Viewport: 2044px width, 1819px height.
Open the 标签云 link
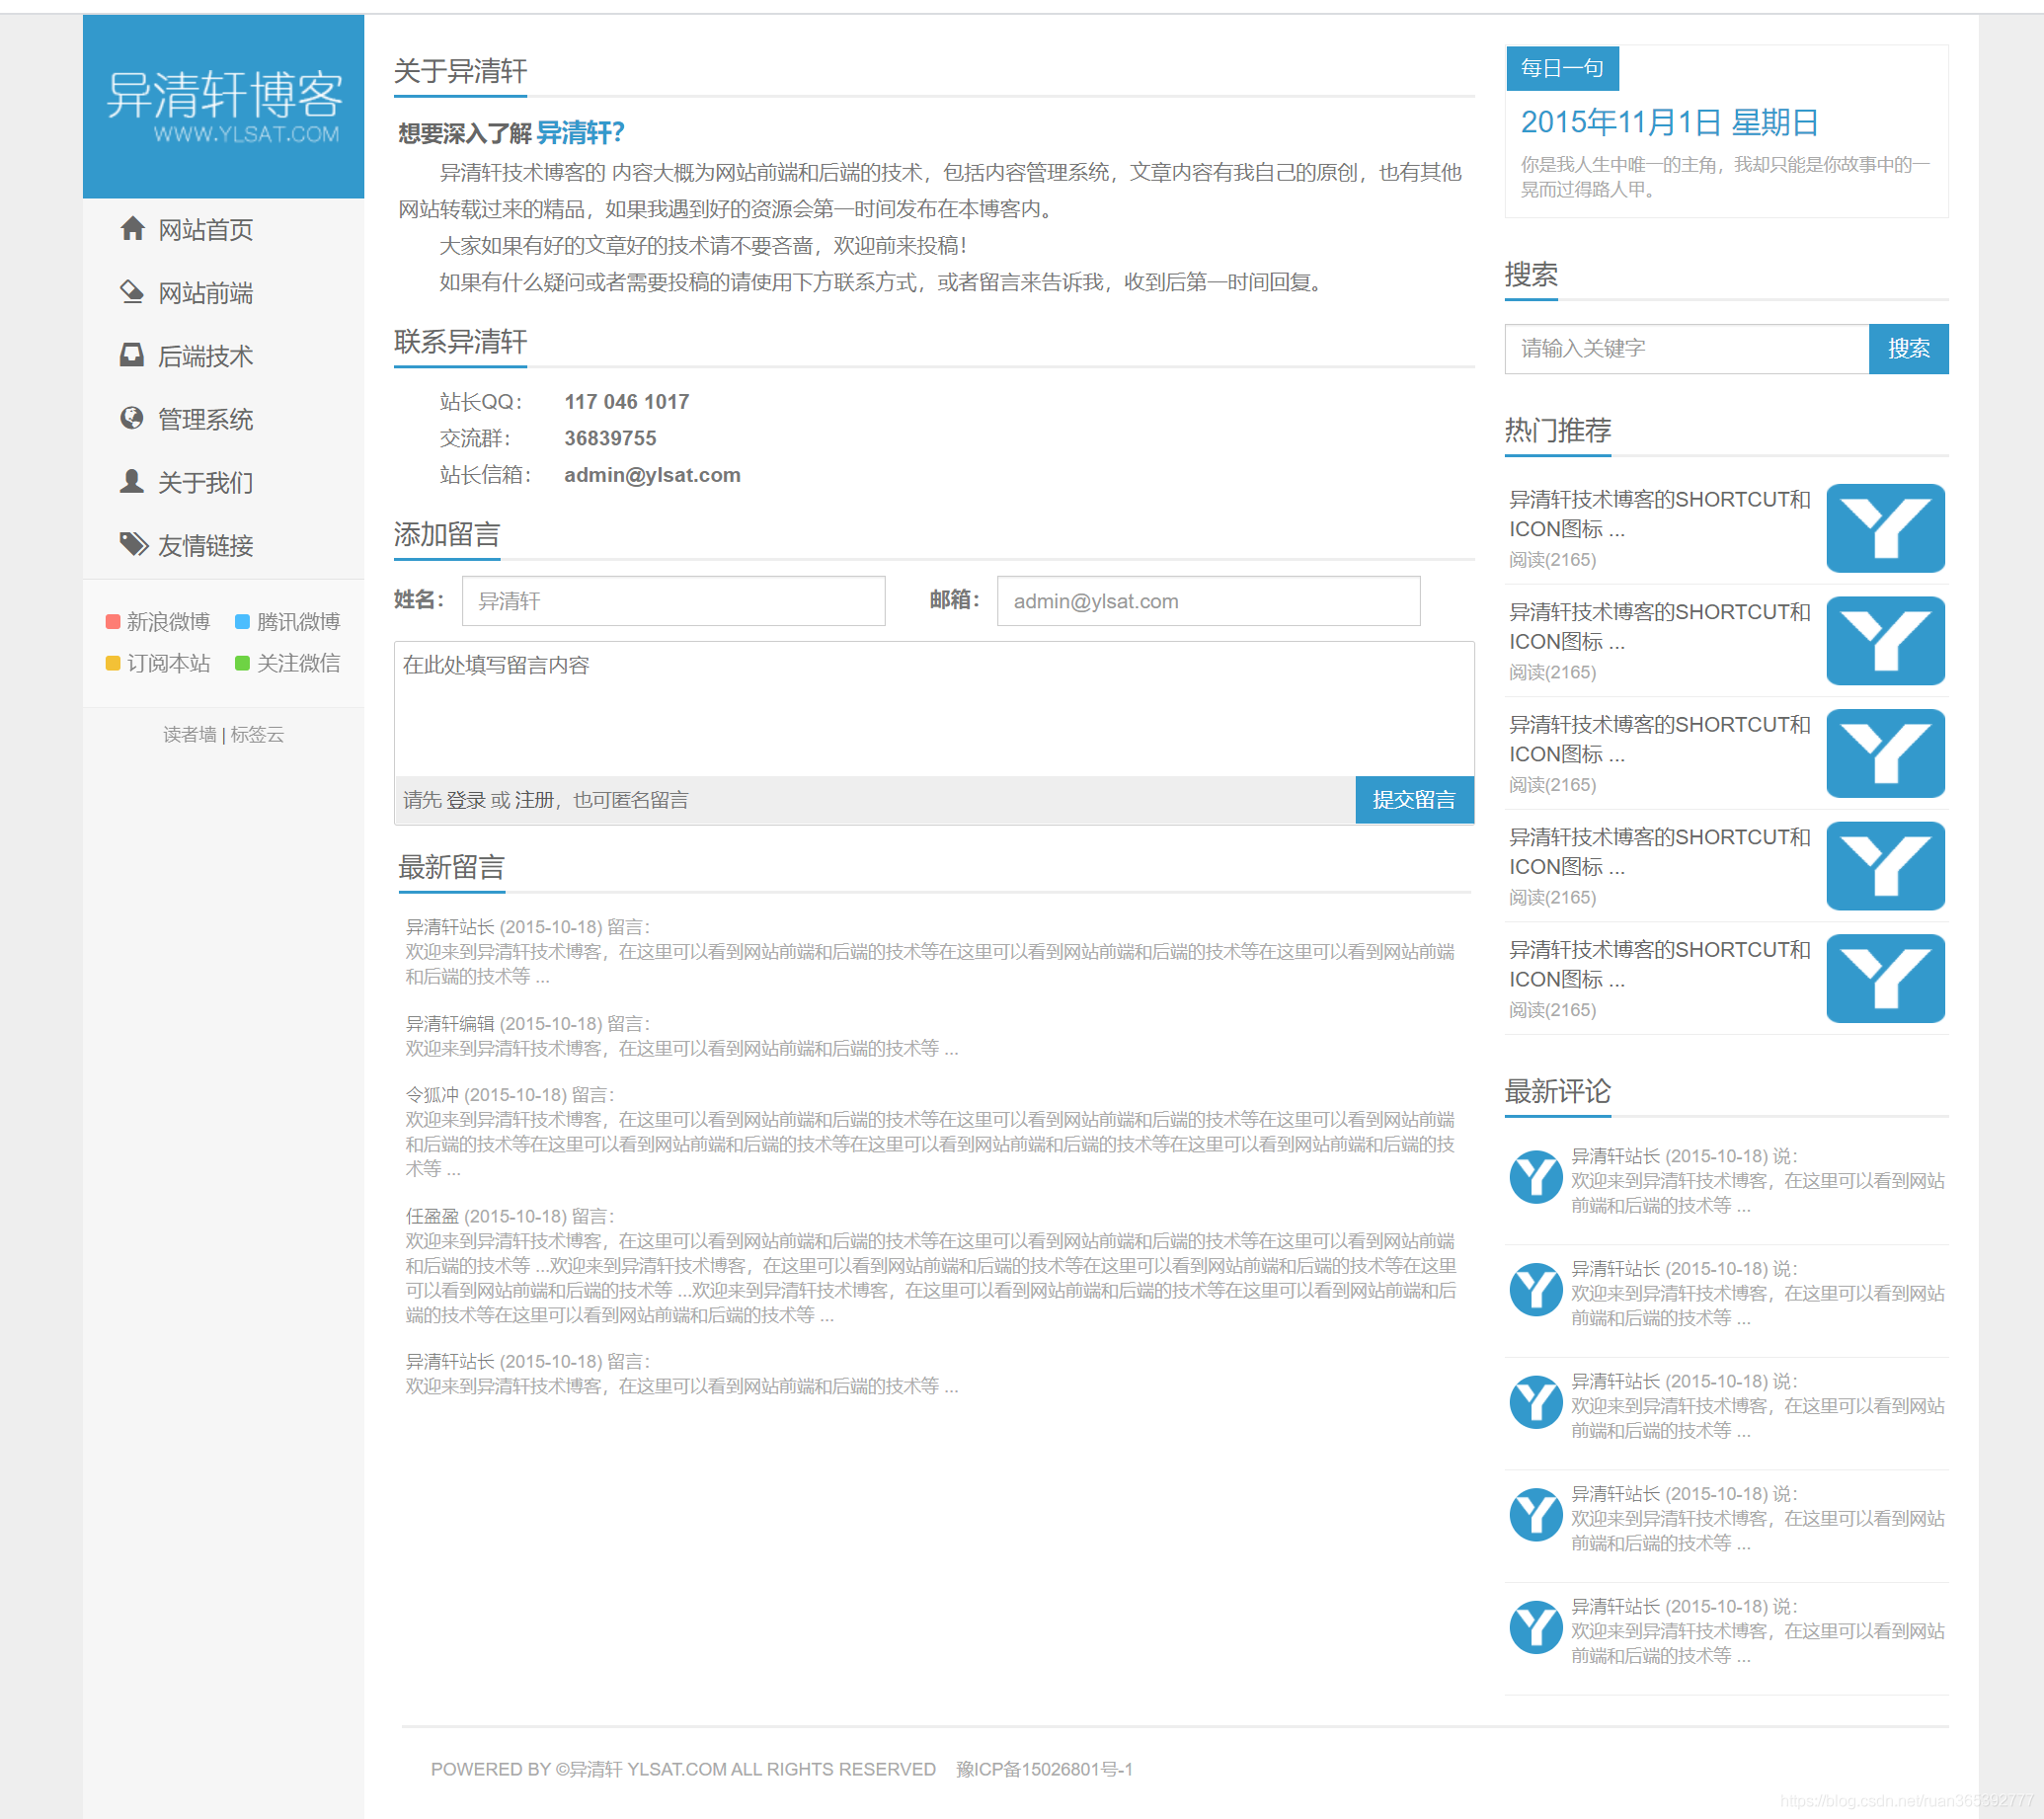257,734
